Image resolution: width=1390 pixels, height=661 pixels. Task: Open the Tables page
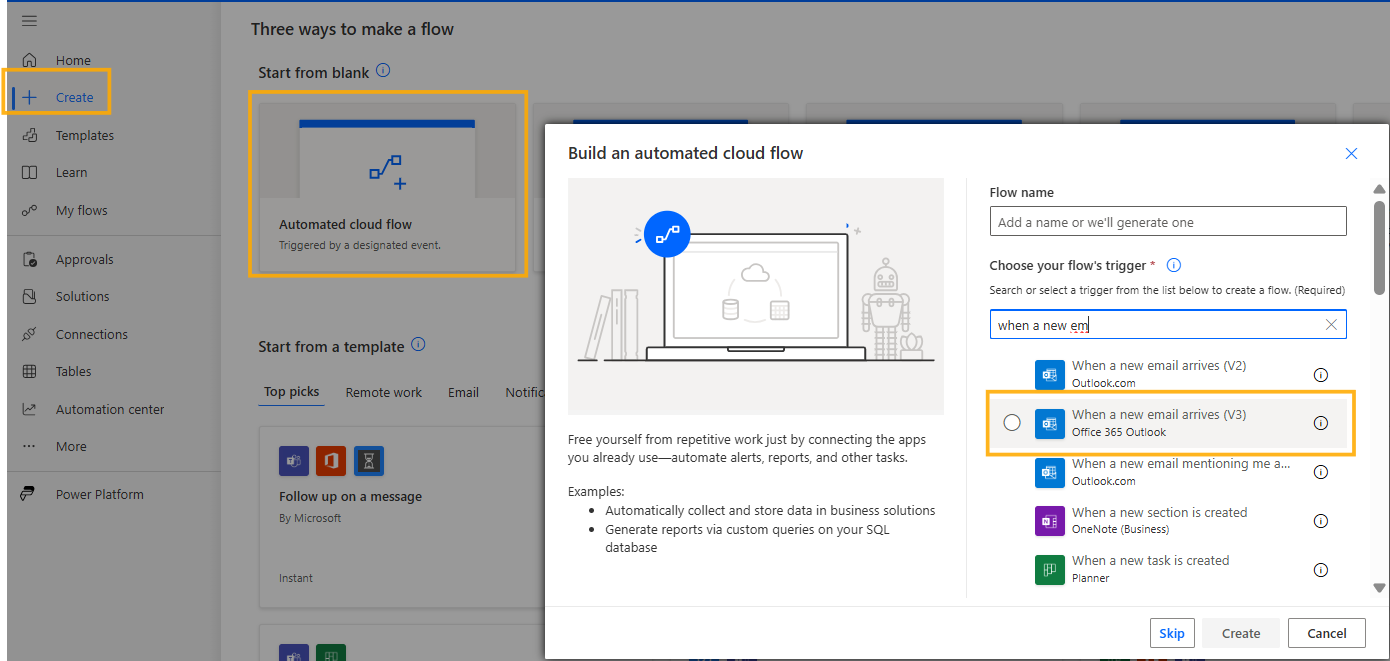tap(73, 371)
